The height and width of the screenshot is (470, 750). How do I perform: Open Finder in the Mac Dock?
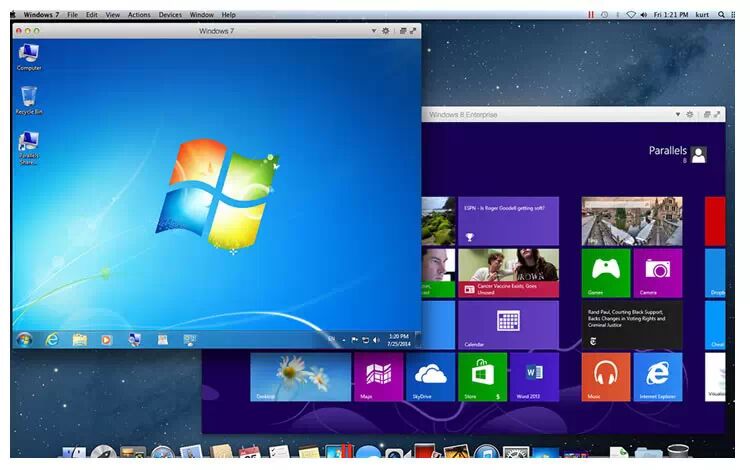point(74,452)
